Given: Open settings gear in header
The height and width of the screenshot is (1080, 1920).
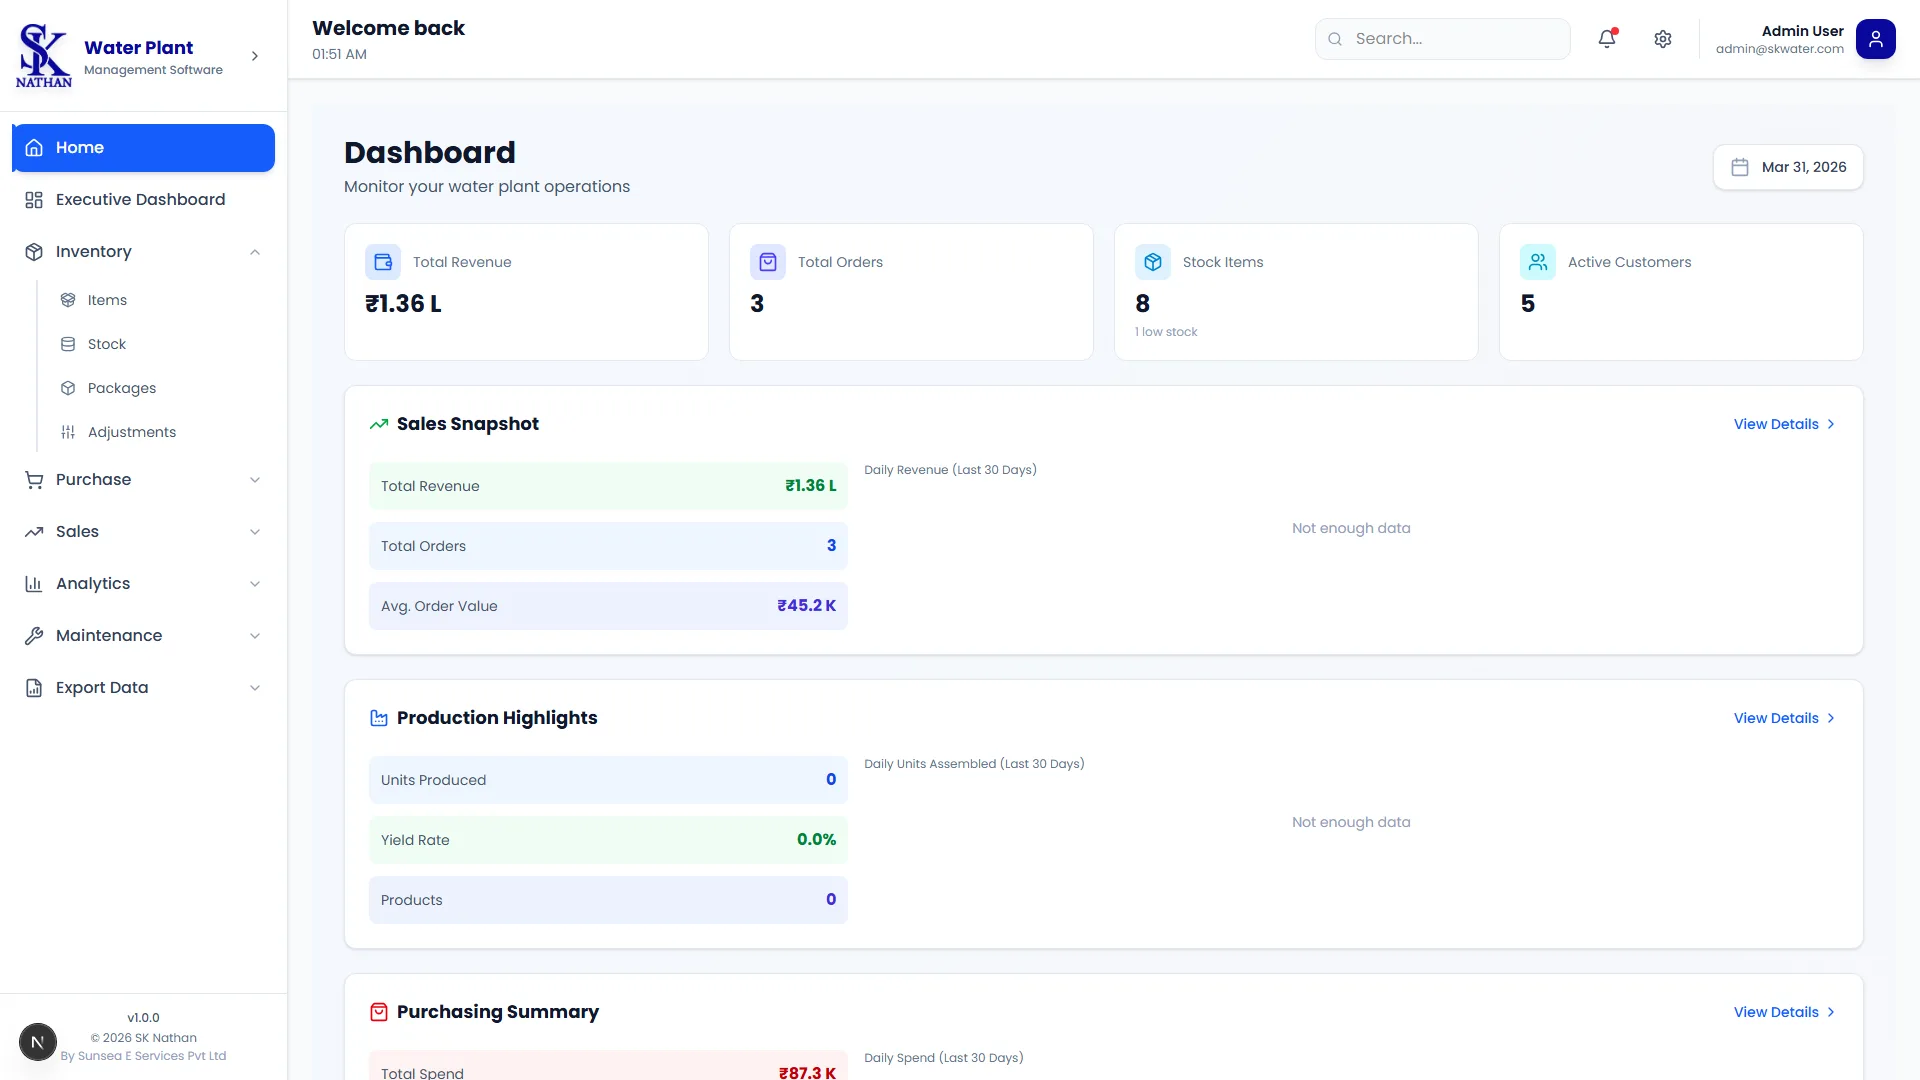Looking at the screenshot, I should point(1663,39).
